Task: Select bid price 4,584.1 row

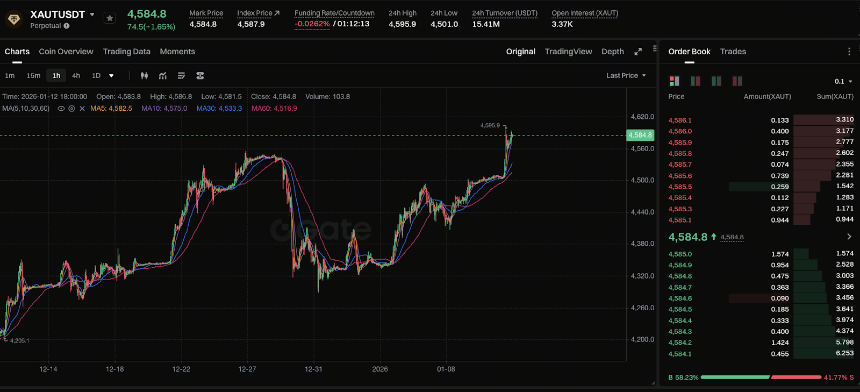Action: (761, 354)
